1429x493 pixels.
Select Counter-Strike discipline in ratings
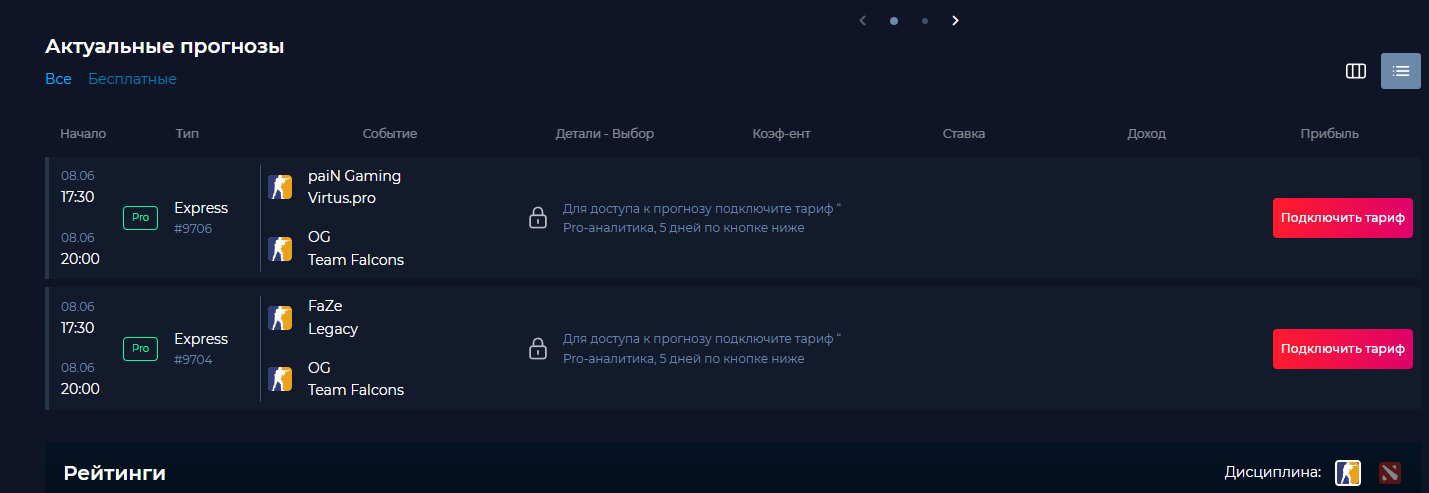(x=1348, y=472)
